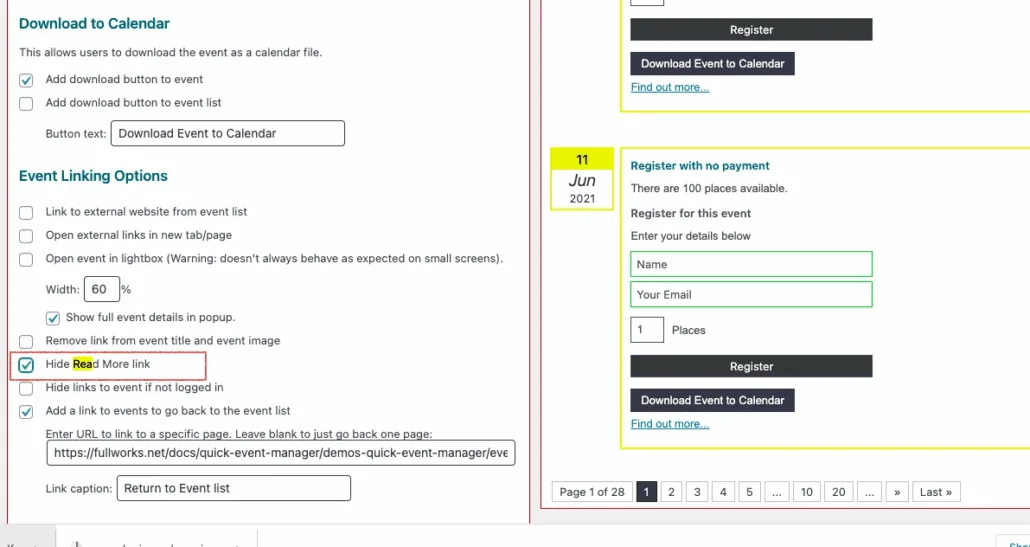This screenshot has height=547, width=1030.
Task: Go to page 2 in pagination
Action: pos(671,492)
